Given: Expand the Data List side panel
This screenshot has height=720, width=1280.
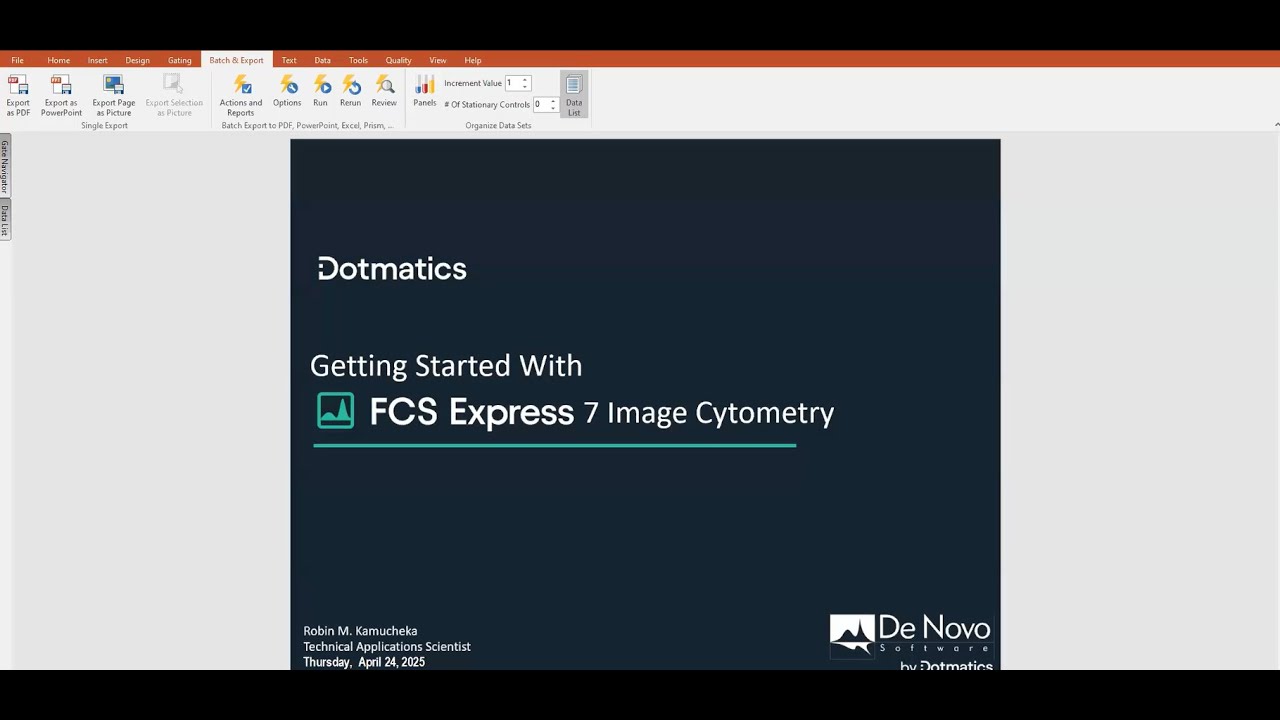Looking at the screenshot, I should pyautogui.click(x=5, y=220).
